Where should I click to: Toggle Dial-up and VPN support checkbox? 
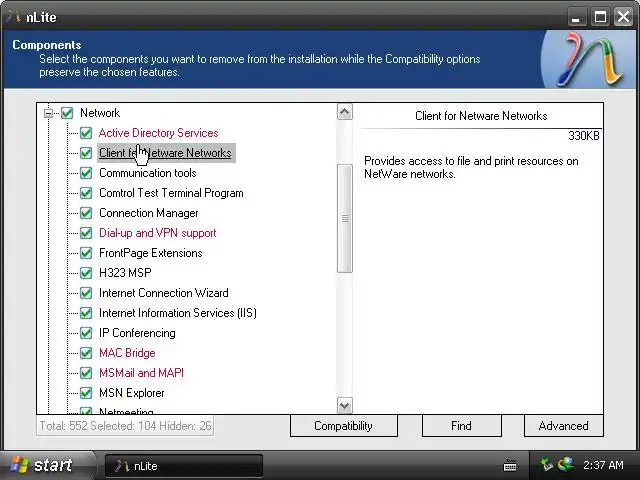point(86,233)
